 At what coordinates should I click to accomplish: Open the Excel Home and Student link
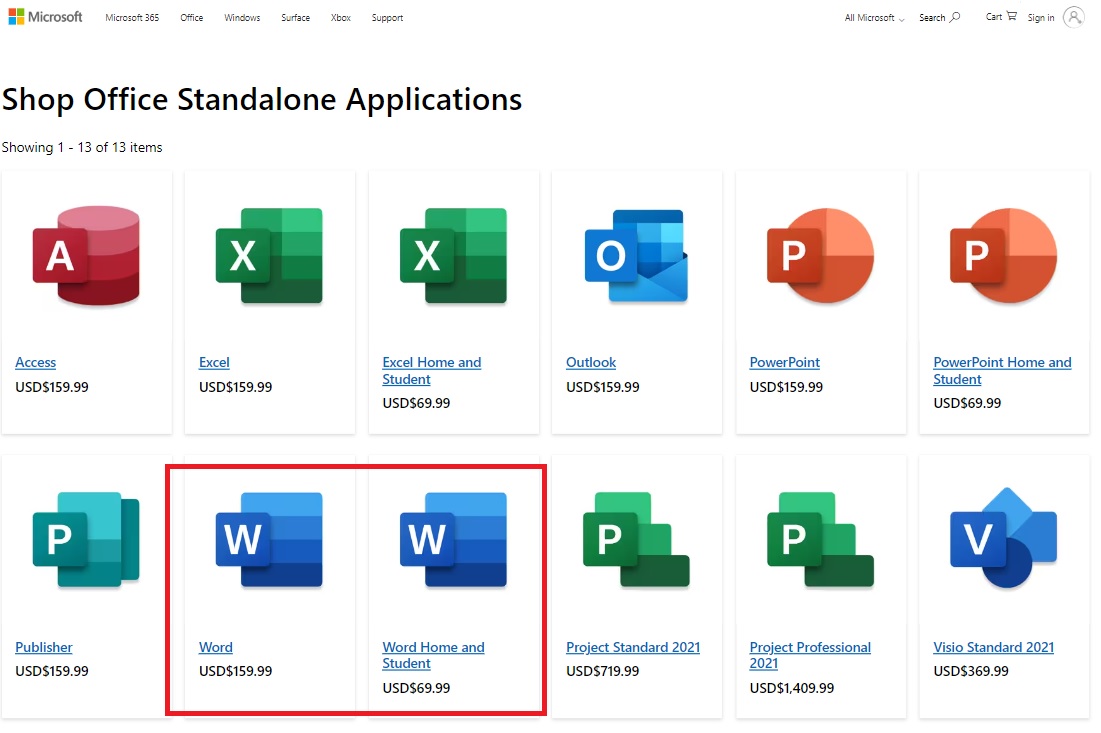pyautogui.click(x=431, y=370)
